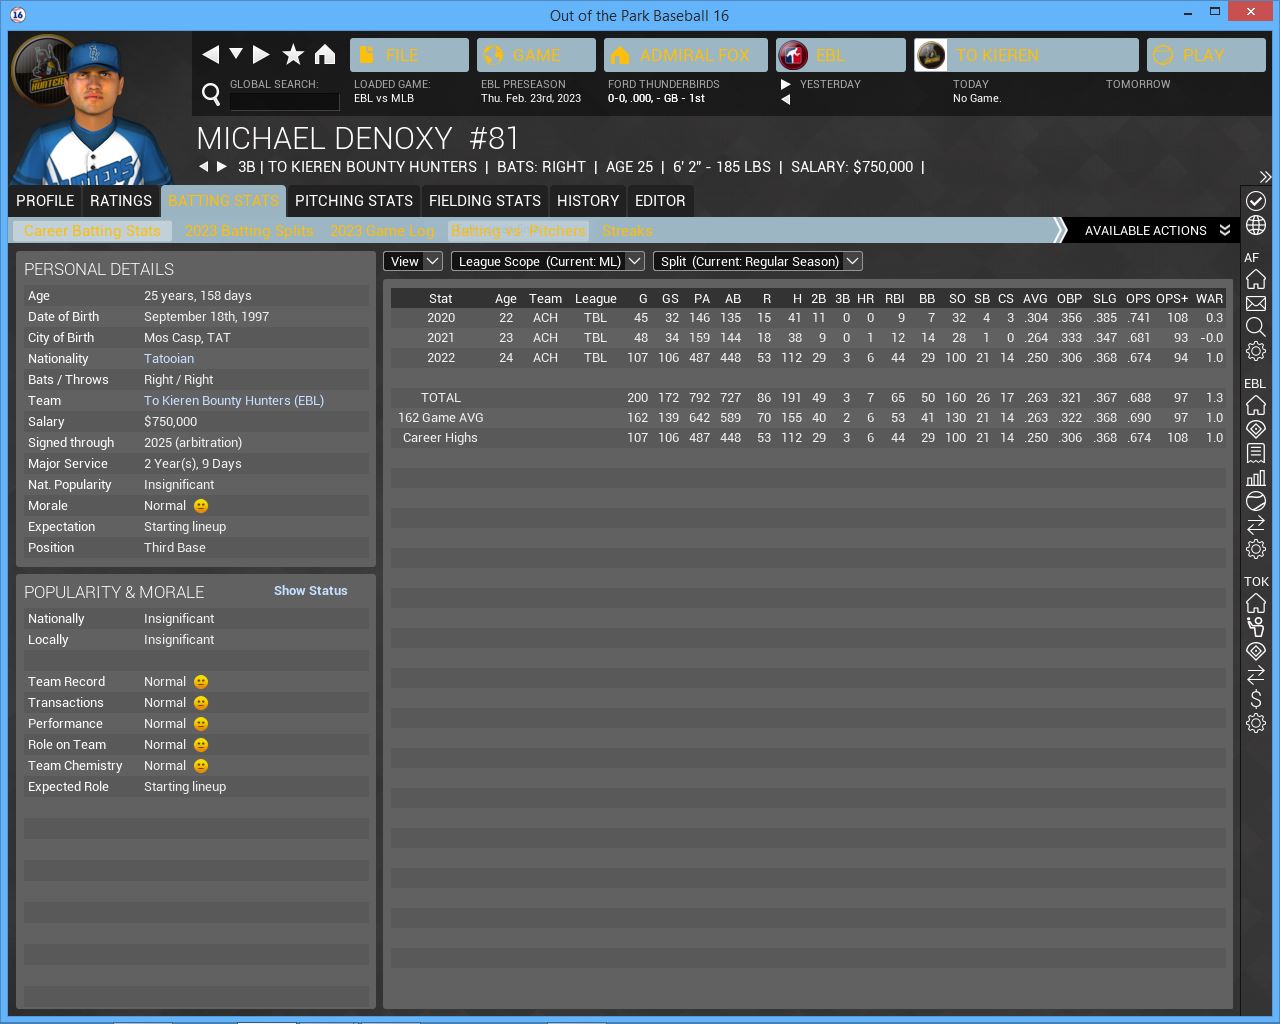The height and width of the screenshot is (1024, 1280).
Task: Open the PITCHING STATS tab
Action: click(x=354, y=201)
